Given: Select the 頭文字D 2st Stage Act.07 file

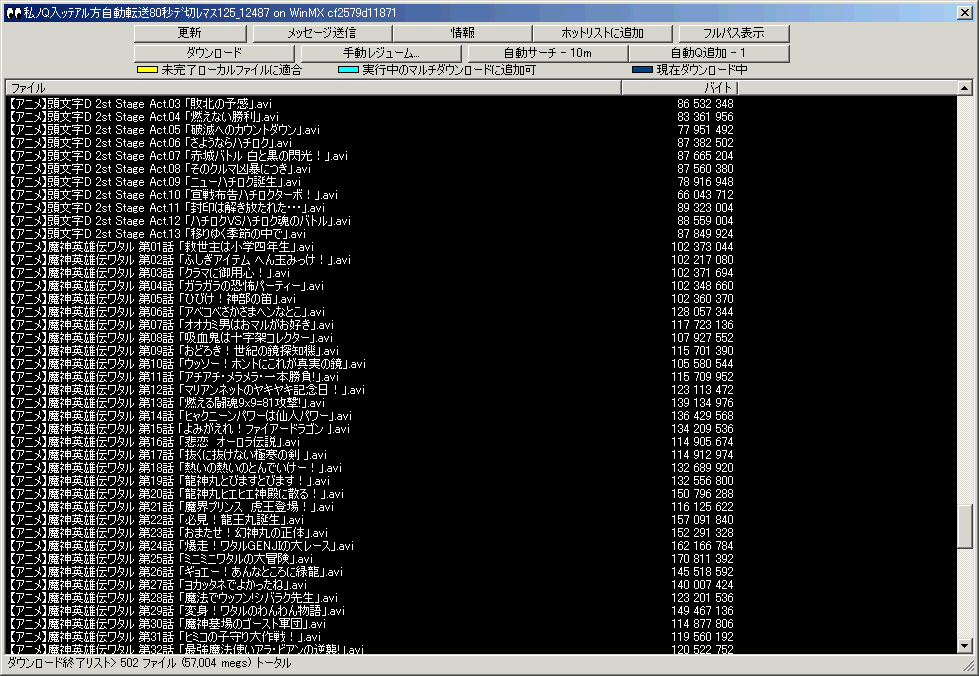Looking at the screenshot, I should click(178, 156).
